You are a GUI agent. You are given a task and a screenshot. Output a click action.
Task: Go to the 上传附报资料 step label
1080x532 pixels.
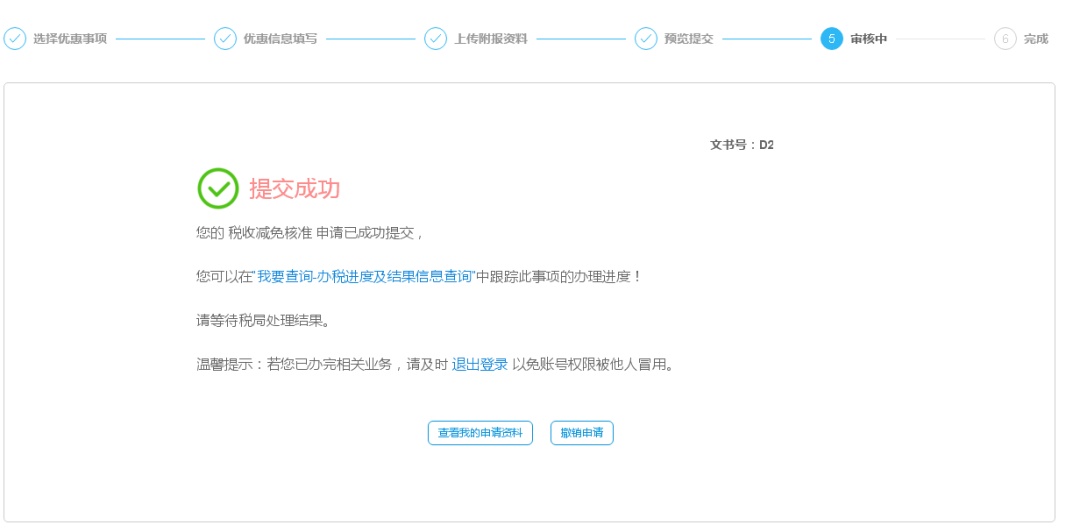[490, 39]
